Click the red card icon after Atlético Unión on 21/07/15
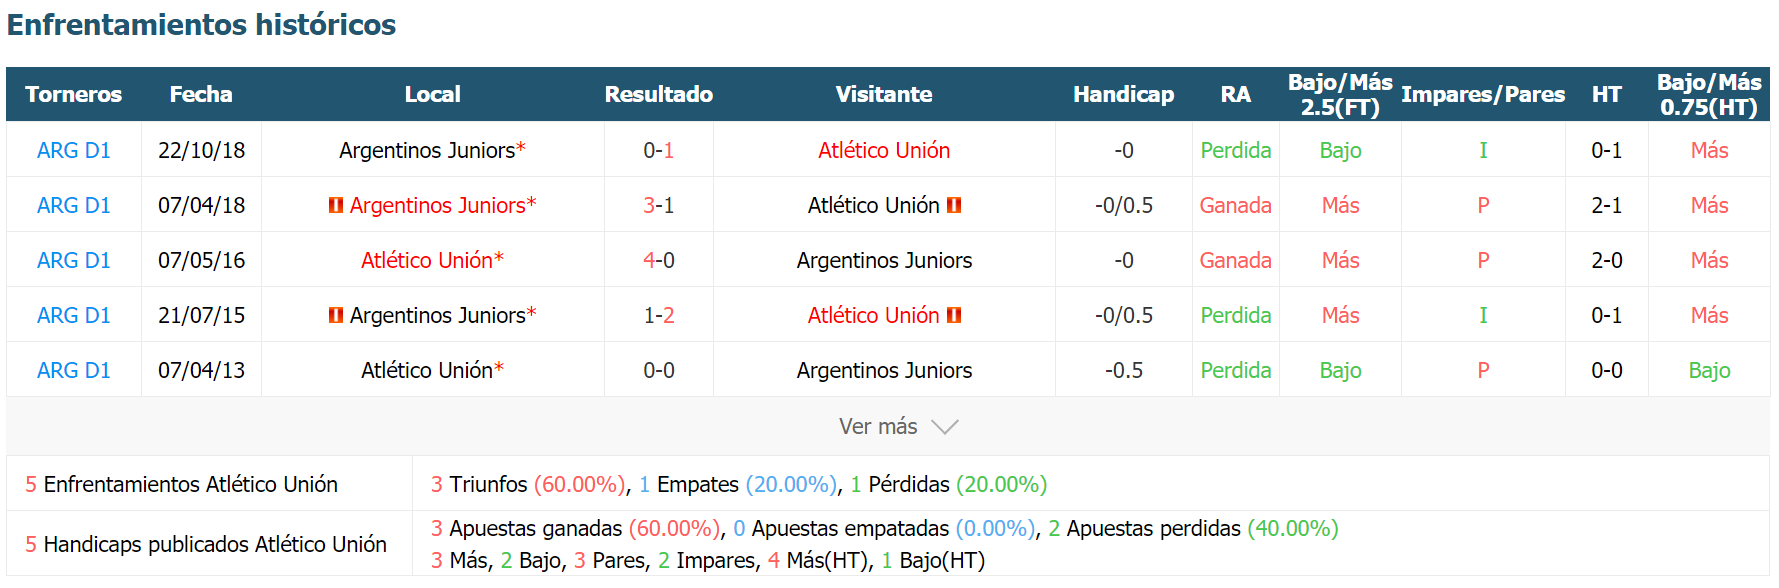 pos(954,315)
